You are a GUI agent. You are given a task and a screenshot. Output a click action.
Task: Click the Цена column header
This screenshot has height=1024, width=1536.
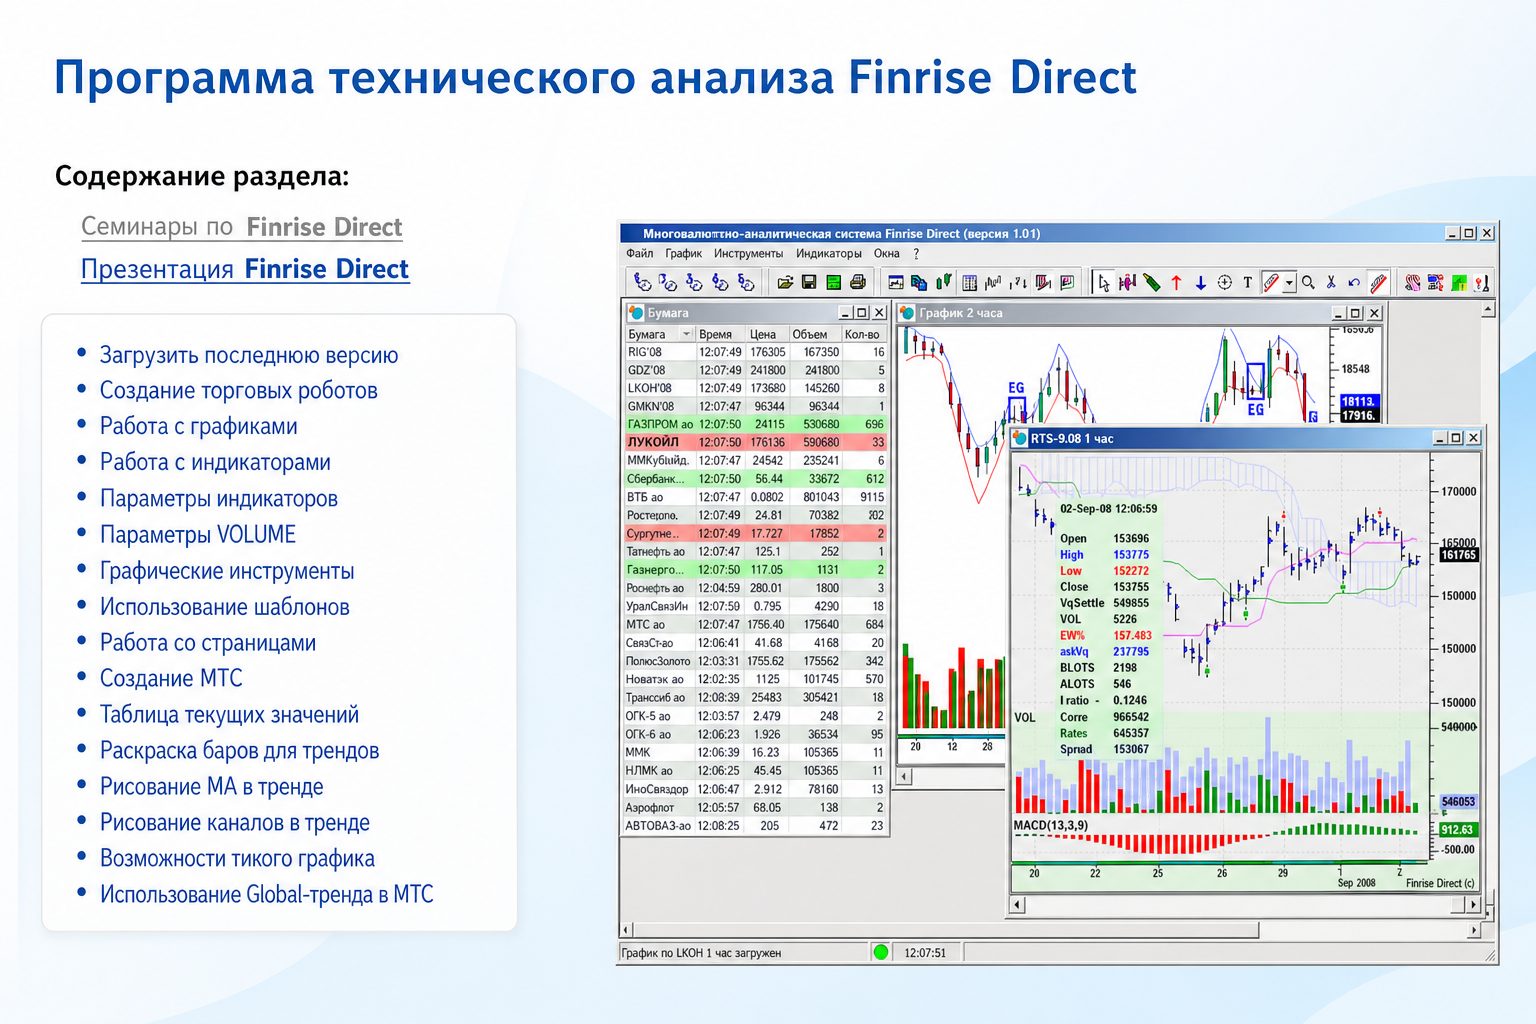point(766,334)
